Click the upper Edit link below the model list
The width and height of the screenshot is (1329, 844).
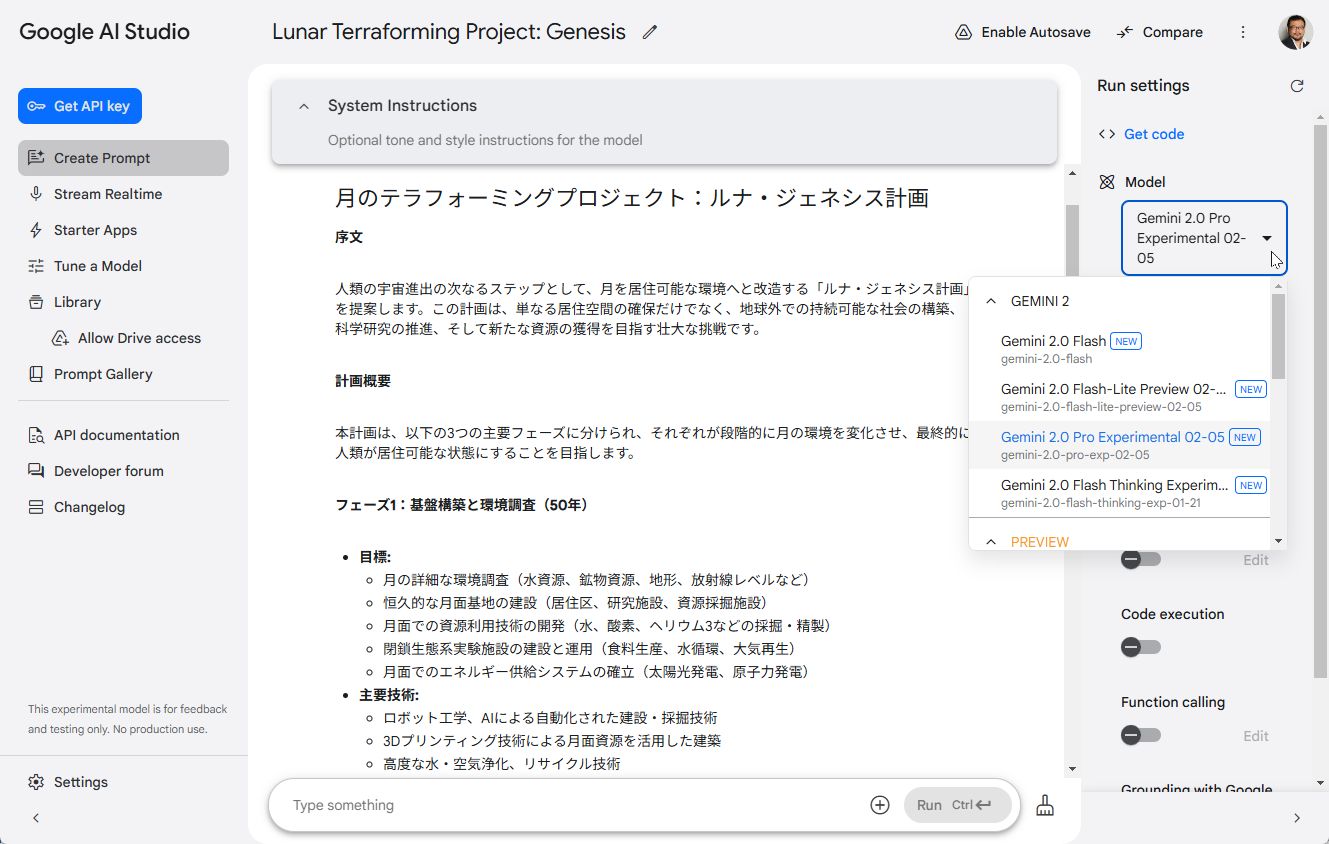[x=1256, y=560]
